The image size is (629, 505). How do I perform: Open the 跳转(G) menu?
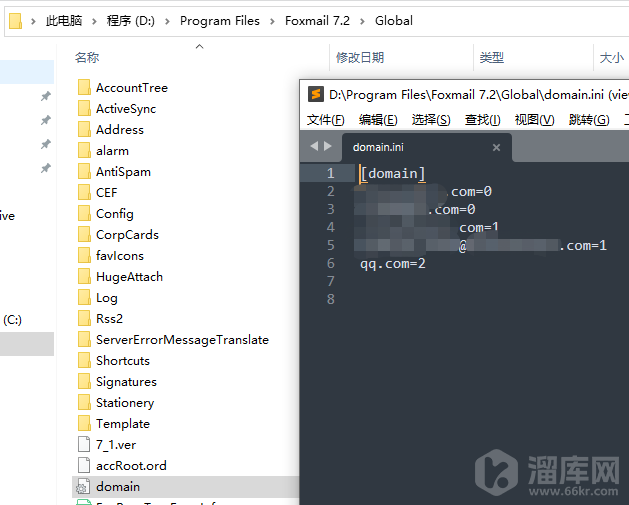589,120
